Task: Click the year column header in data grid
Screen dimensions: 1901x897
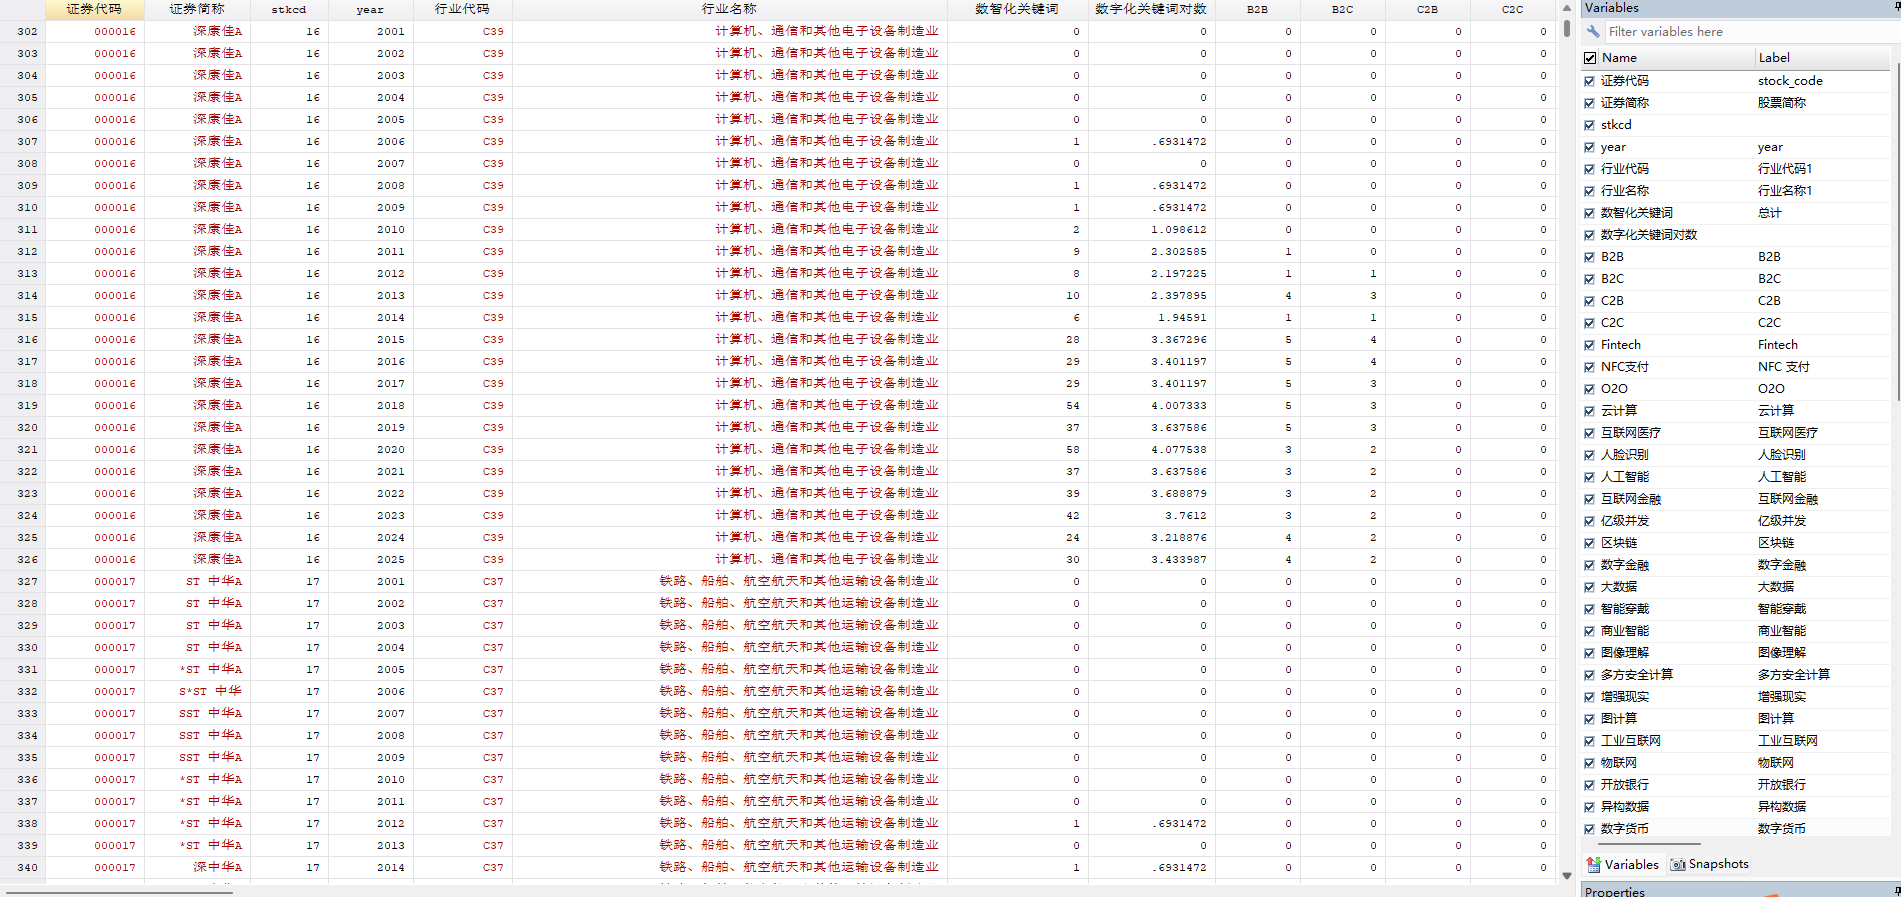Action: (370, 9)
